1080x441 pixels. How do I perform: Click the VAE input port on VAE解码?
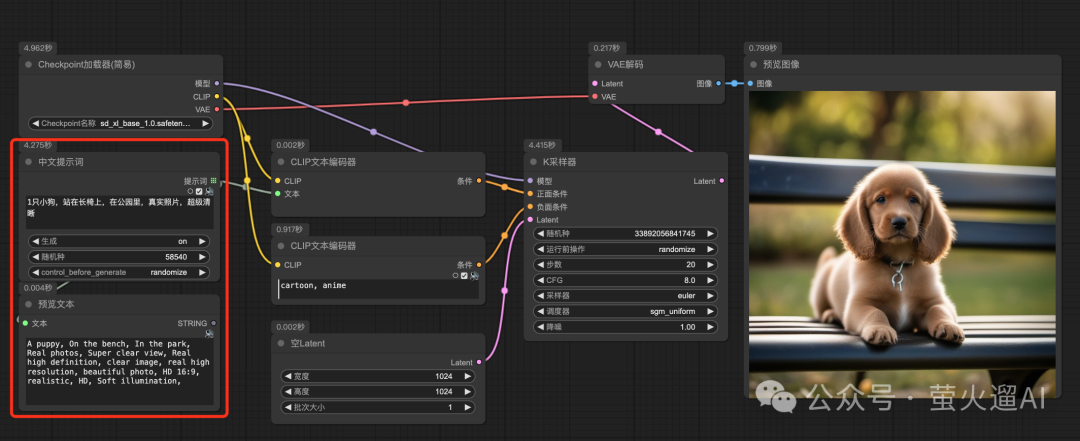(594, 96)
